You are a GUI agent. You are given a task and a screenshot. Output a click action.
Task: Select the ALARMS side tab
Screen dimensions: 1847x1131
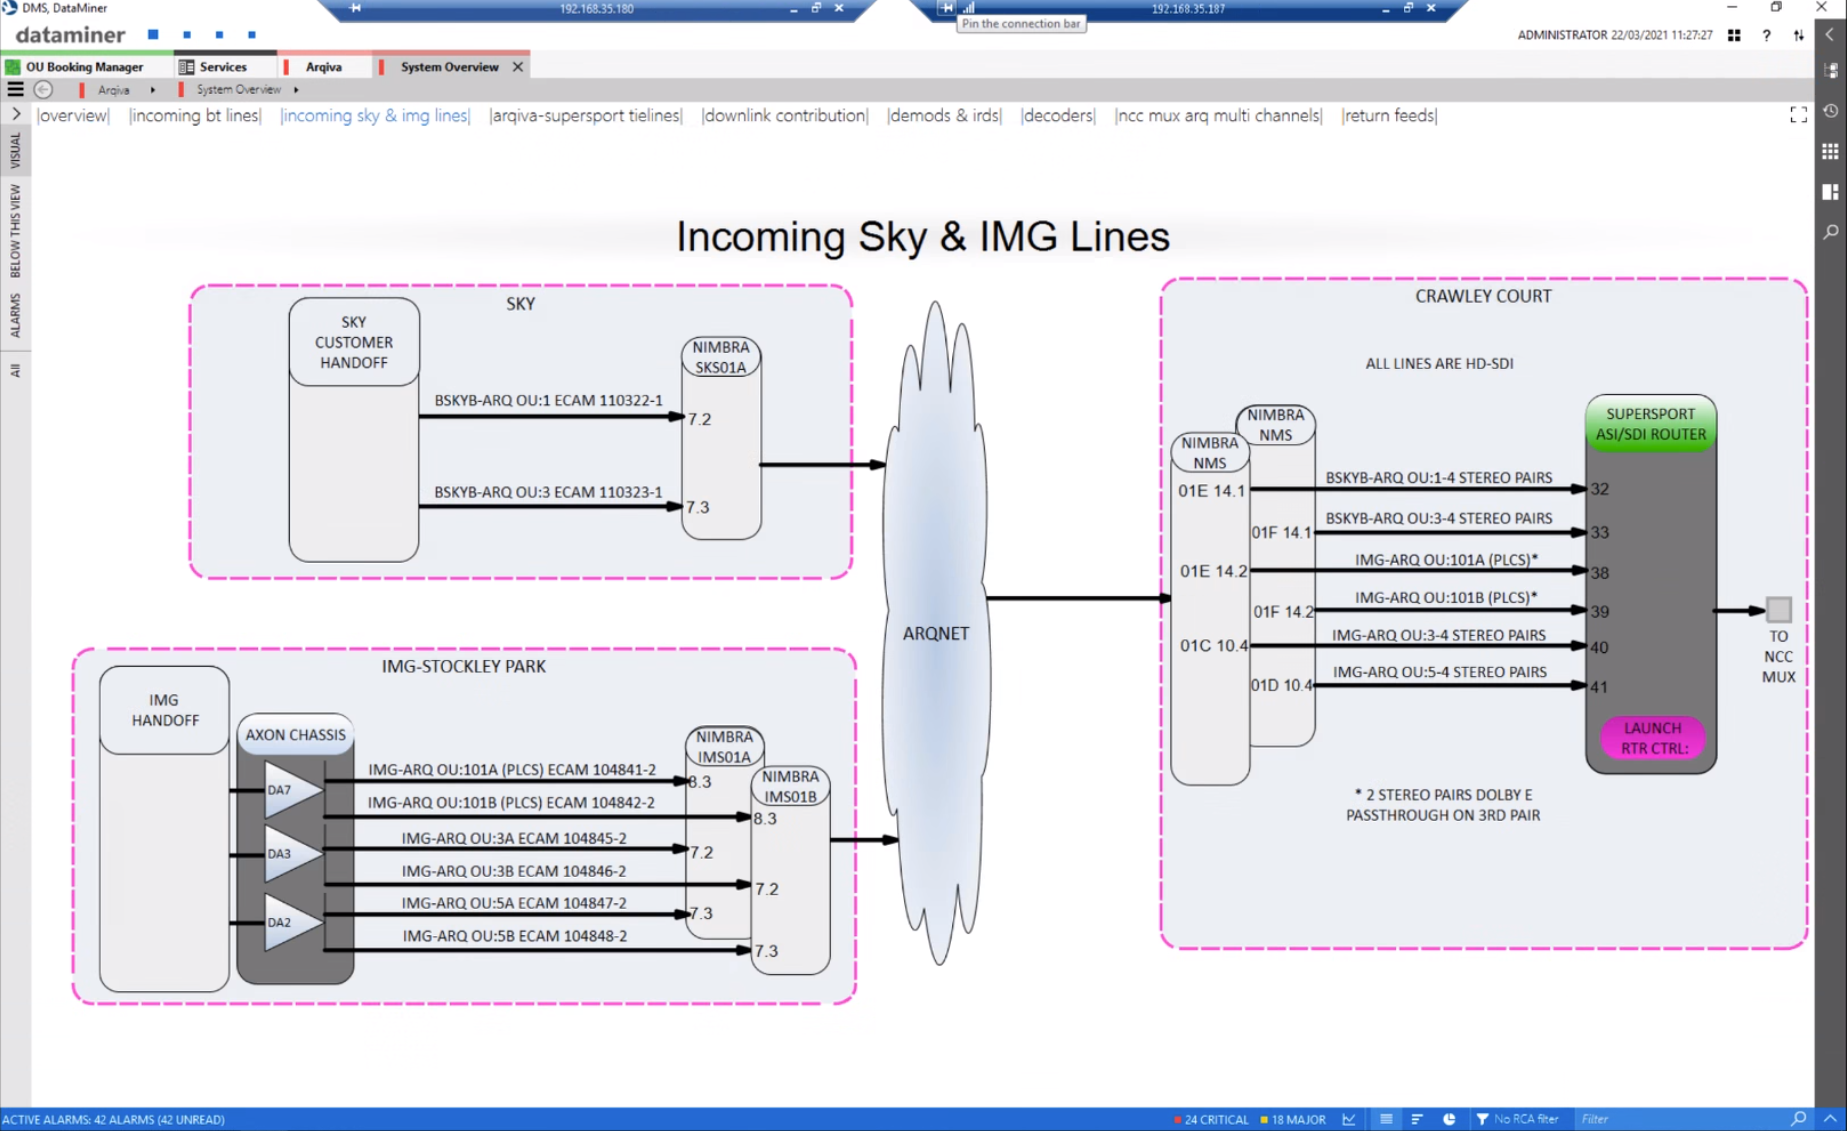[15, 315]
